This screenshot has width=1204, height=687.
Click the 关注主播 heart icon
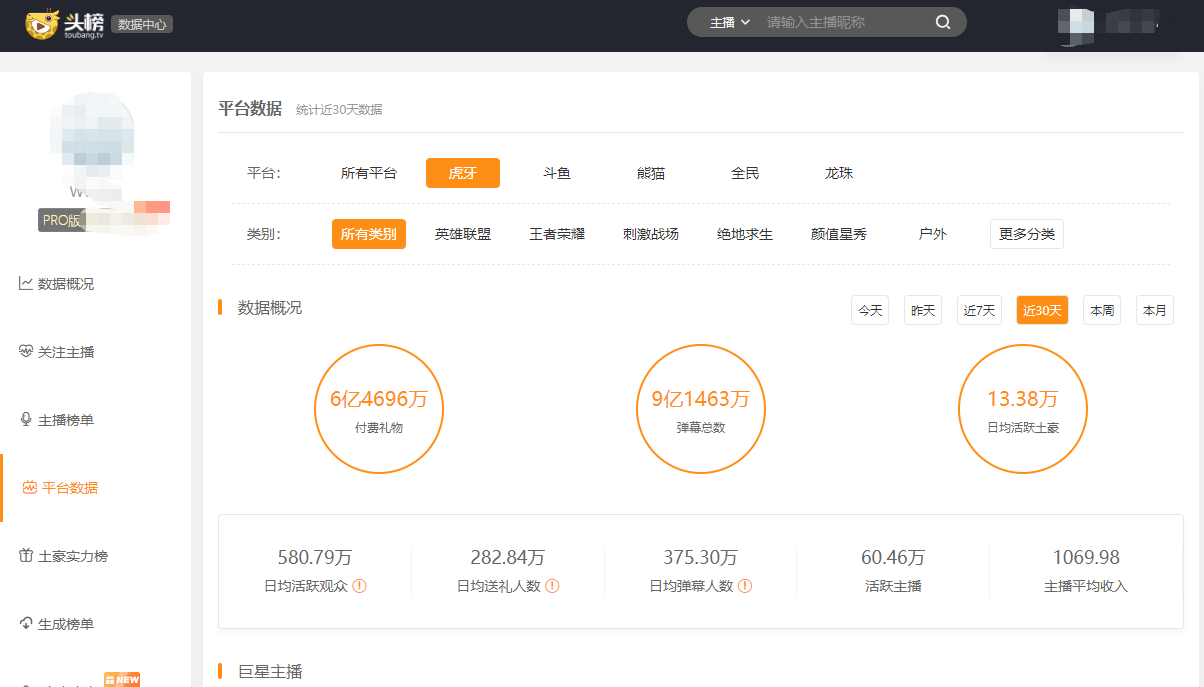(x=26, y=351)
